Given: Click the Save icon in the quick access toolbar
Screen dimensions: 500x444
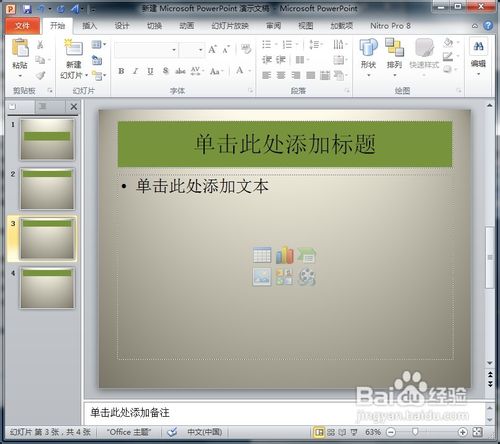Looking at the screenshot, I should click(x=27, y=9).
